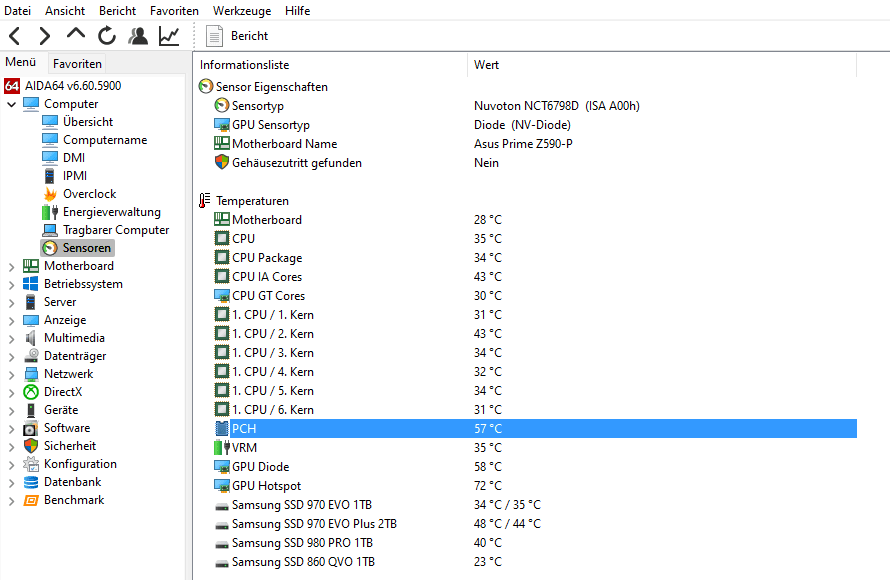Expand the DirectX tree node
This screenshot has height=580, width=890.
click(x=11, y=393)
